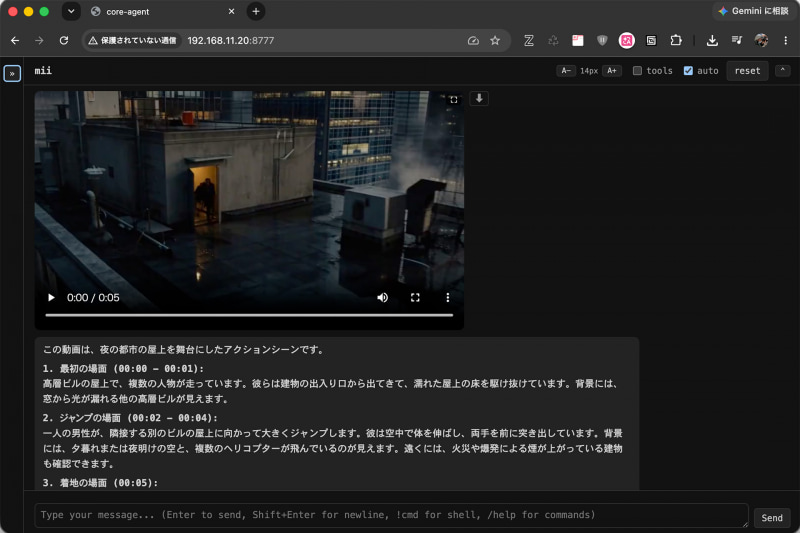Open the square-in-square extension icon
This screenshot has height=533, width=800.
pos(651,40)
